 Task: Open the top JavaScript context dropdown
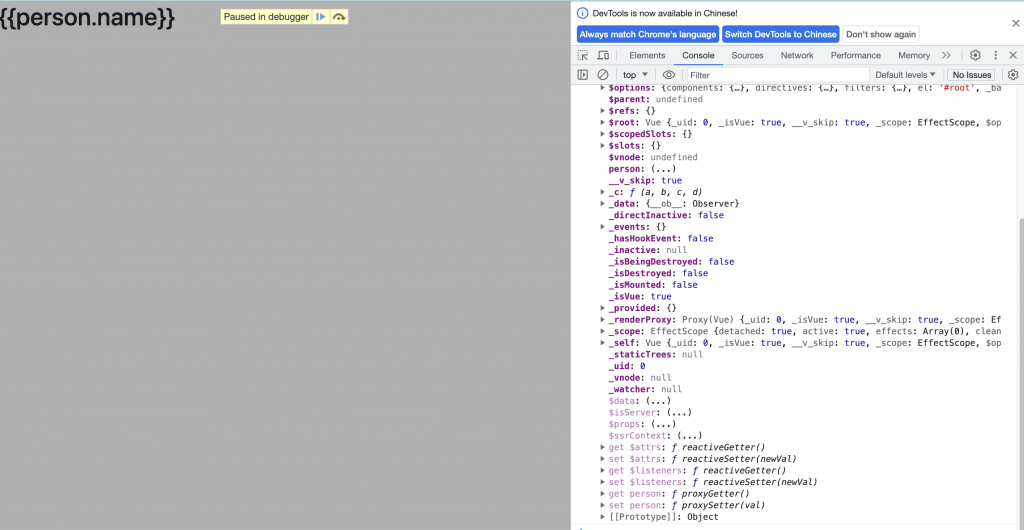coord(635,75)
